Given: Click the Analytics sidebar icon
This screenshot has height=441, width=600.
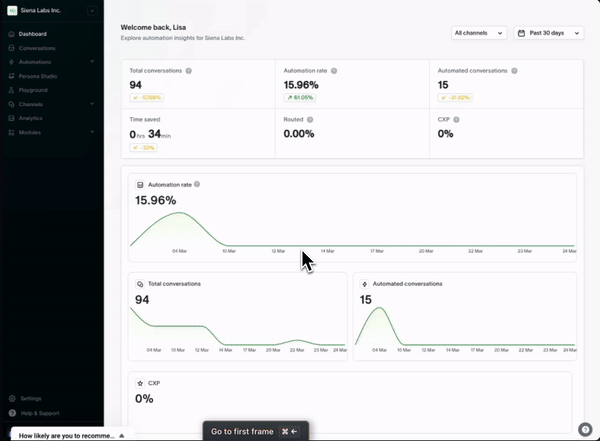Looking at the screenshot, I should [11, 118].
